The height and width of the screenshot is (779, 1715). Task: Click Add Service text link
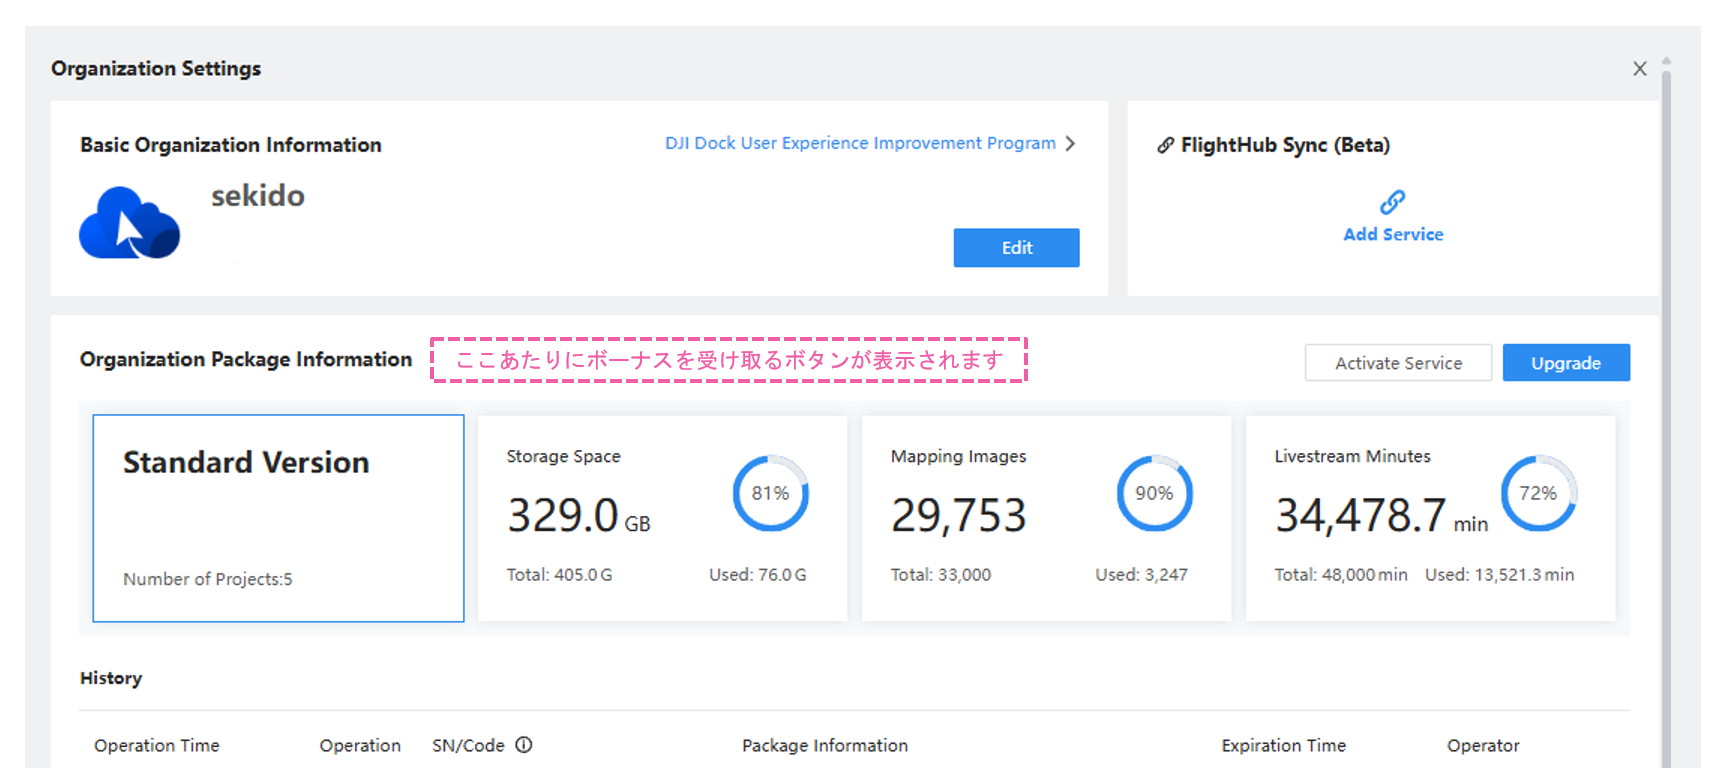pyautogui.click(x=1392, y=235)
